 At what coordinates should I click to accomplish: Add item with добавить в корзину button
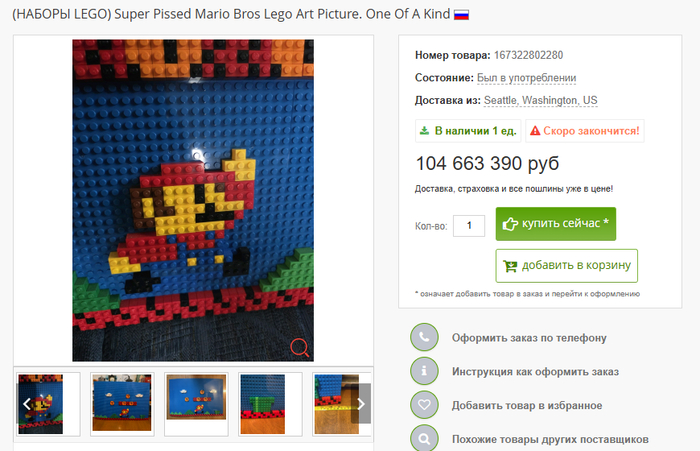coord(567,266)
